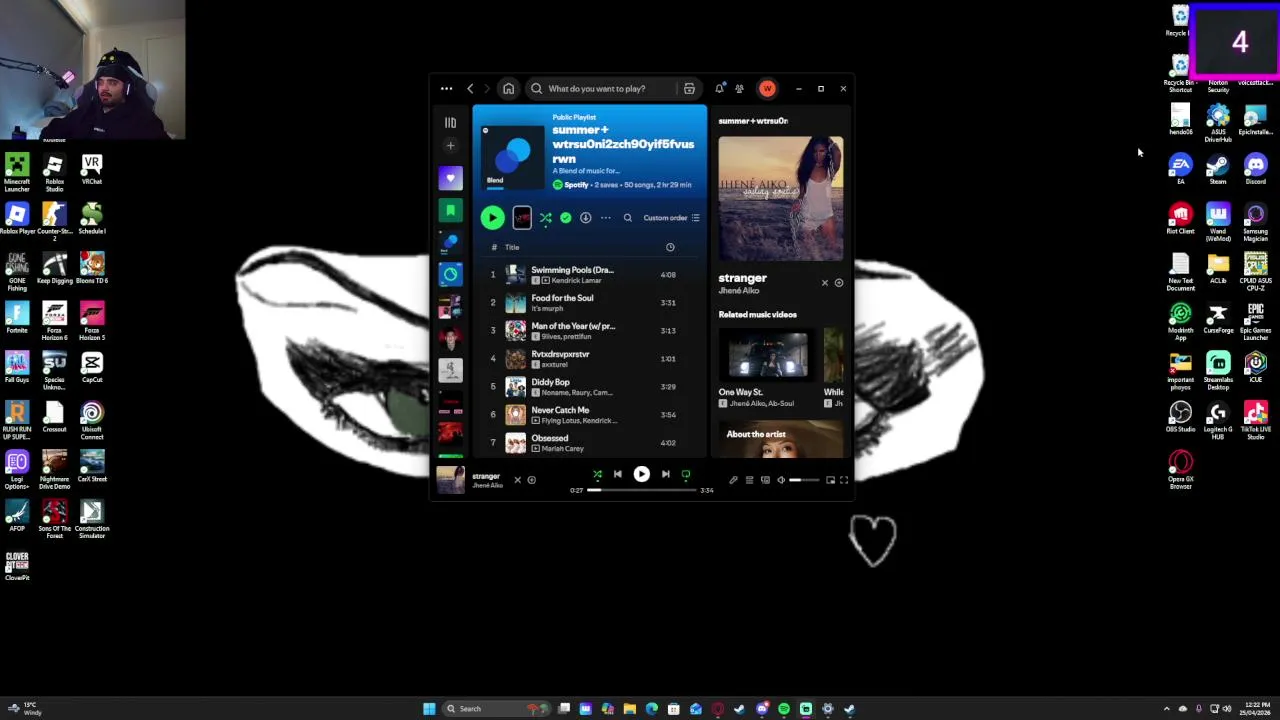Download the playlist
This screenshot has height=720, width=1280.
click(586, 218)
